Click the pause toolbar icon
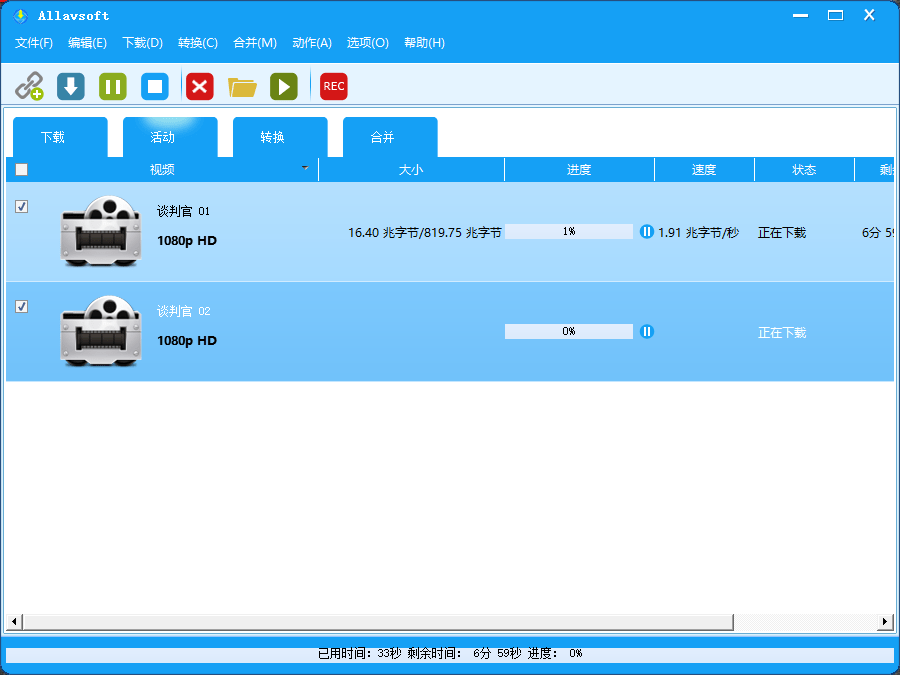The height and width of the screenshot is (675, 900). point(112,86)
